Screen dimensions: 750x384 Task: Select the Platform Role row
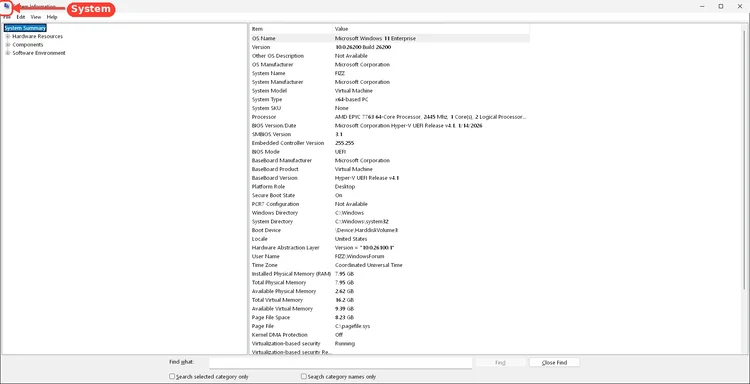pyautogui.click(x=390, y=187)
